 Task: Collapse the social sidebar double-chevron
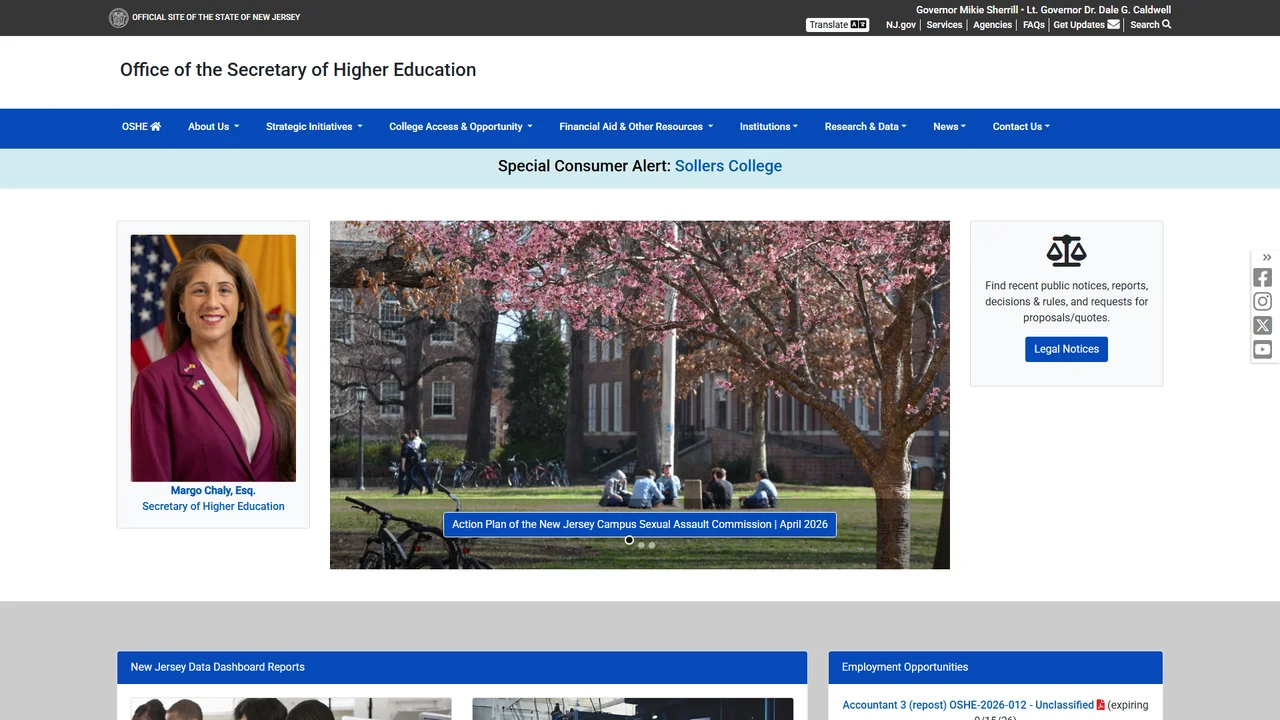click(1267, 258)
